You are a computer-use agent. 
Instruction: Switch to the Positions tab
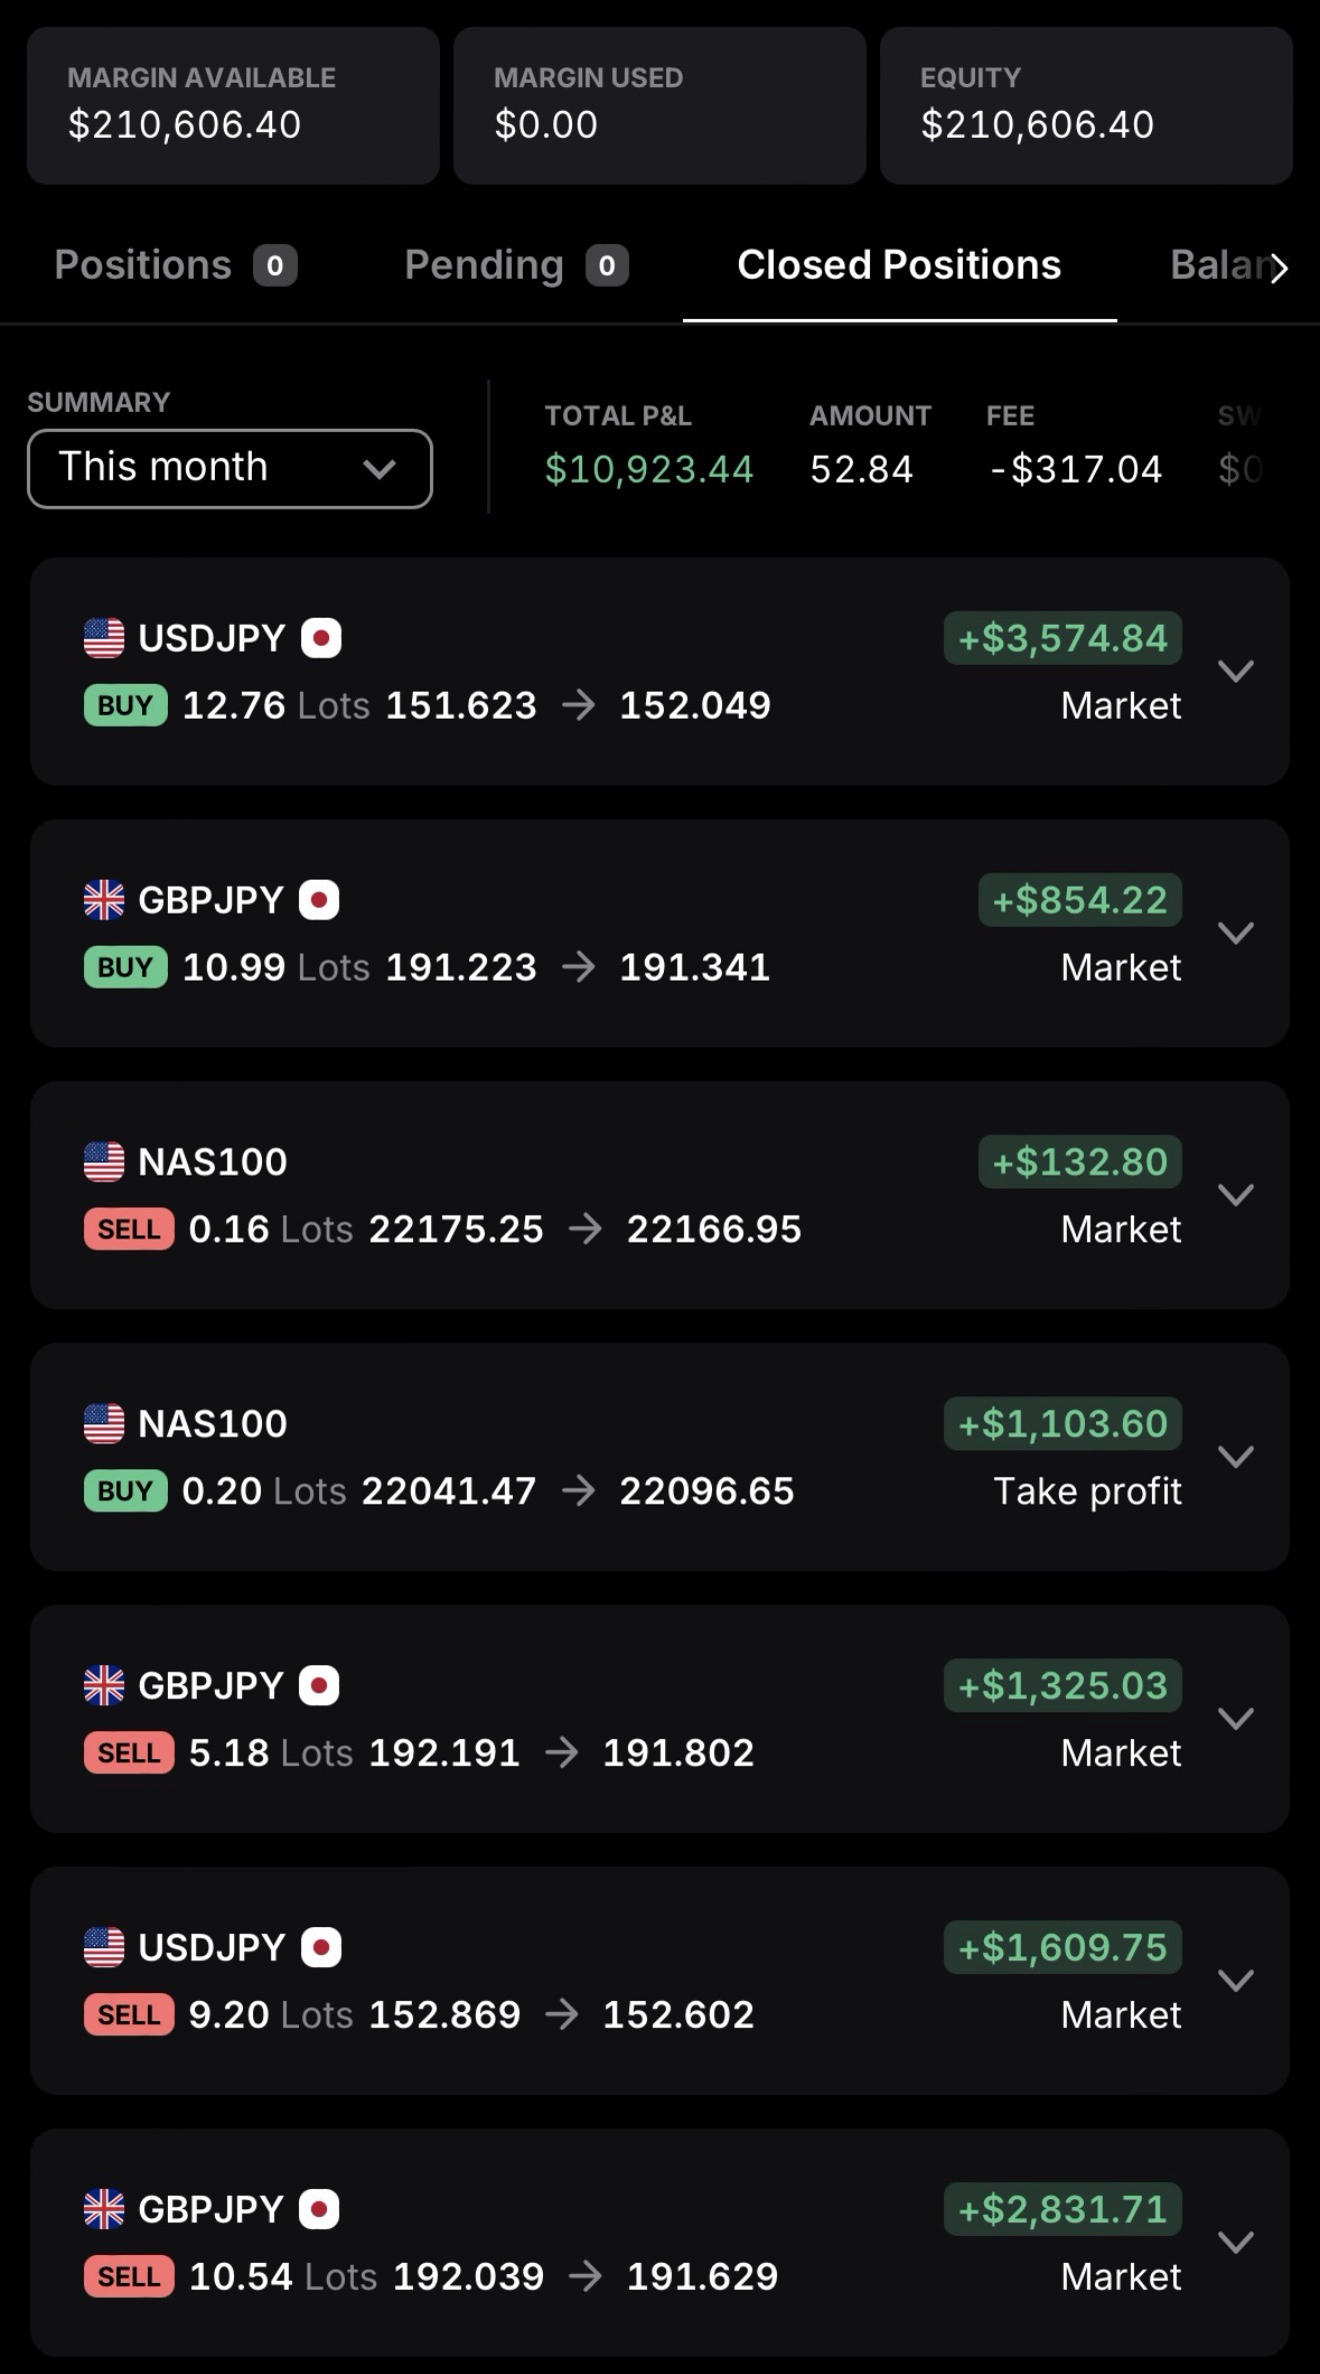pos(175,266)
